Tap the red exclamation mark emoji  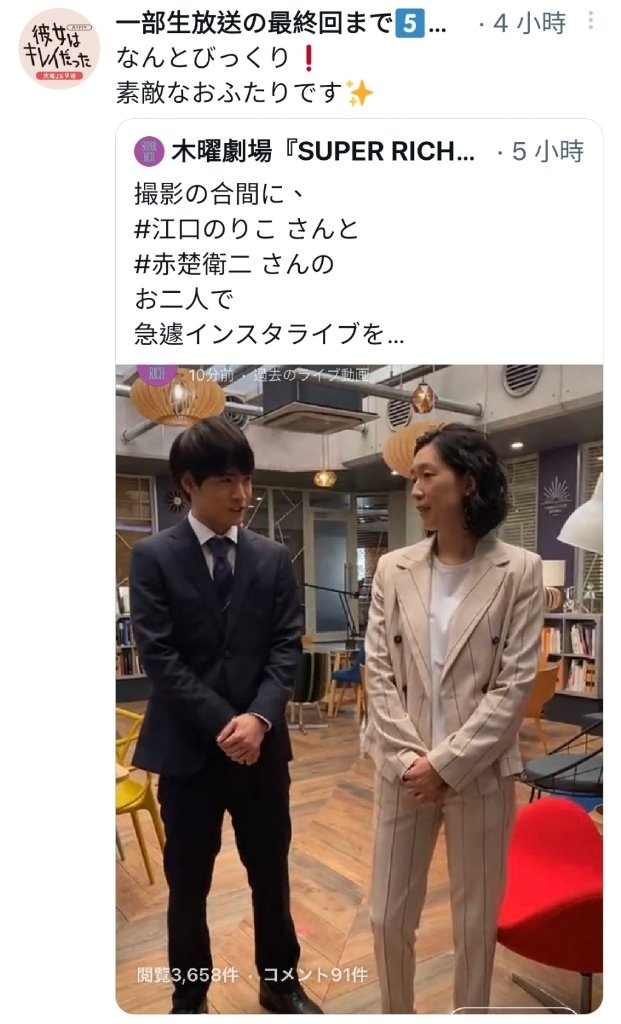pos(308,58)
